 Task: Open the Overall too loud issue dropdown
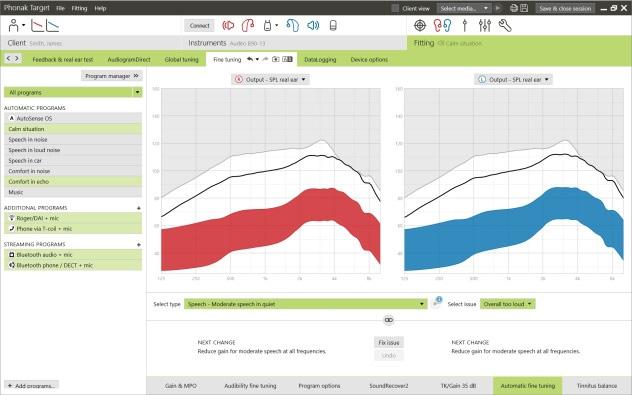pyautogui.click(x=507, y=304)
